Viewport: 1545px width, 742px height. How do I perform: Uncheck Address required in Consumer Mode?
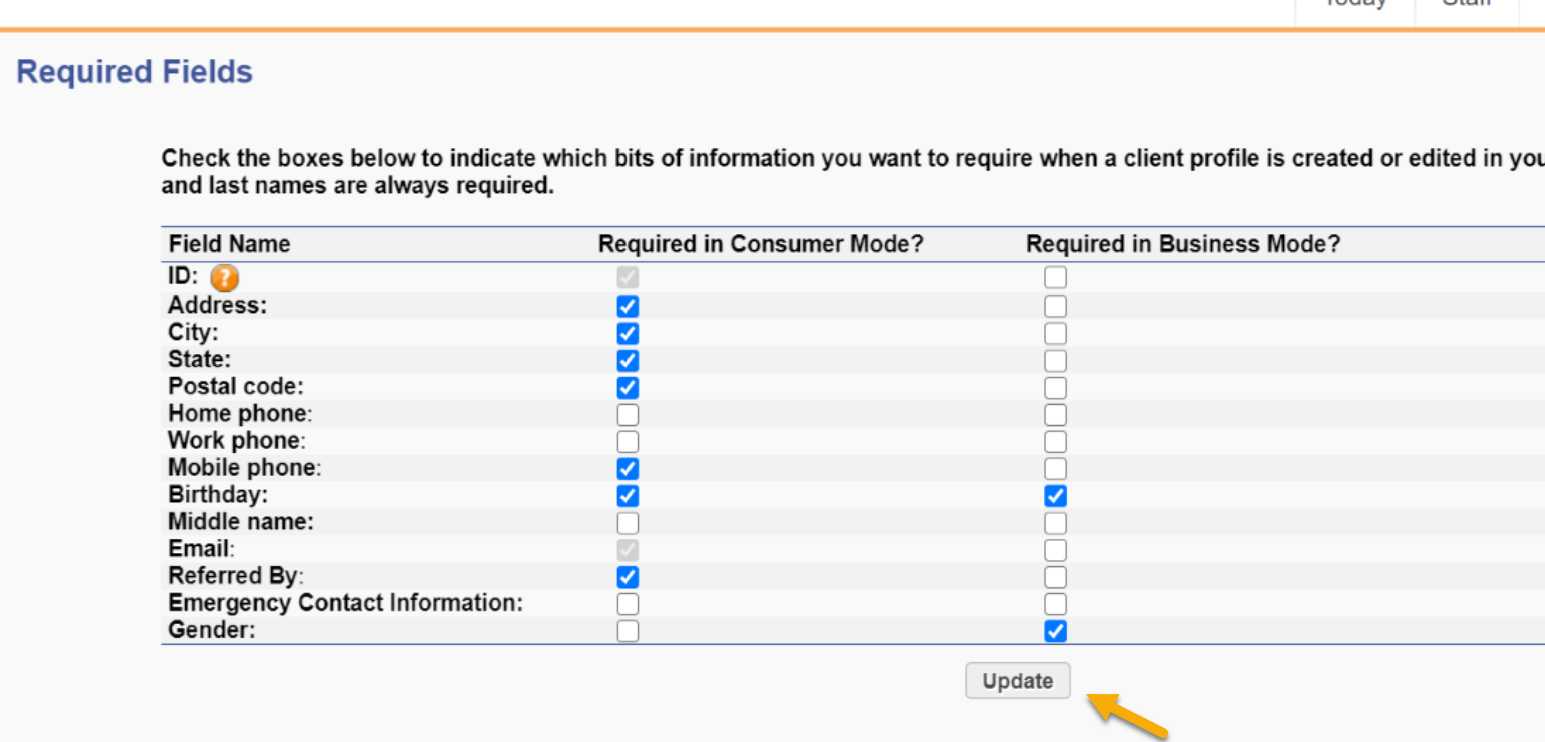tap(628, 306)
